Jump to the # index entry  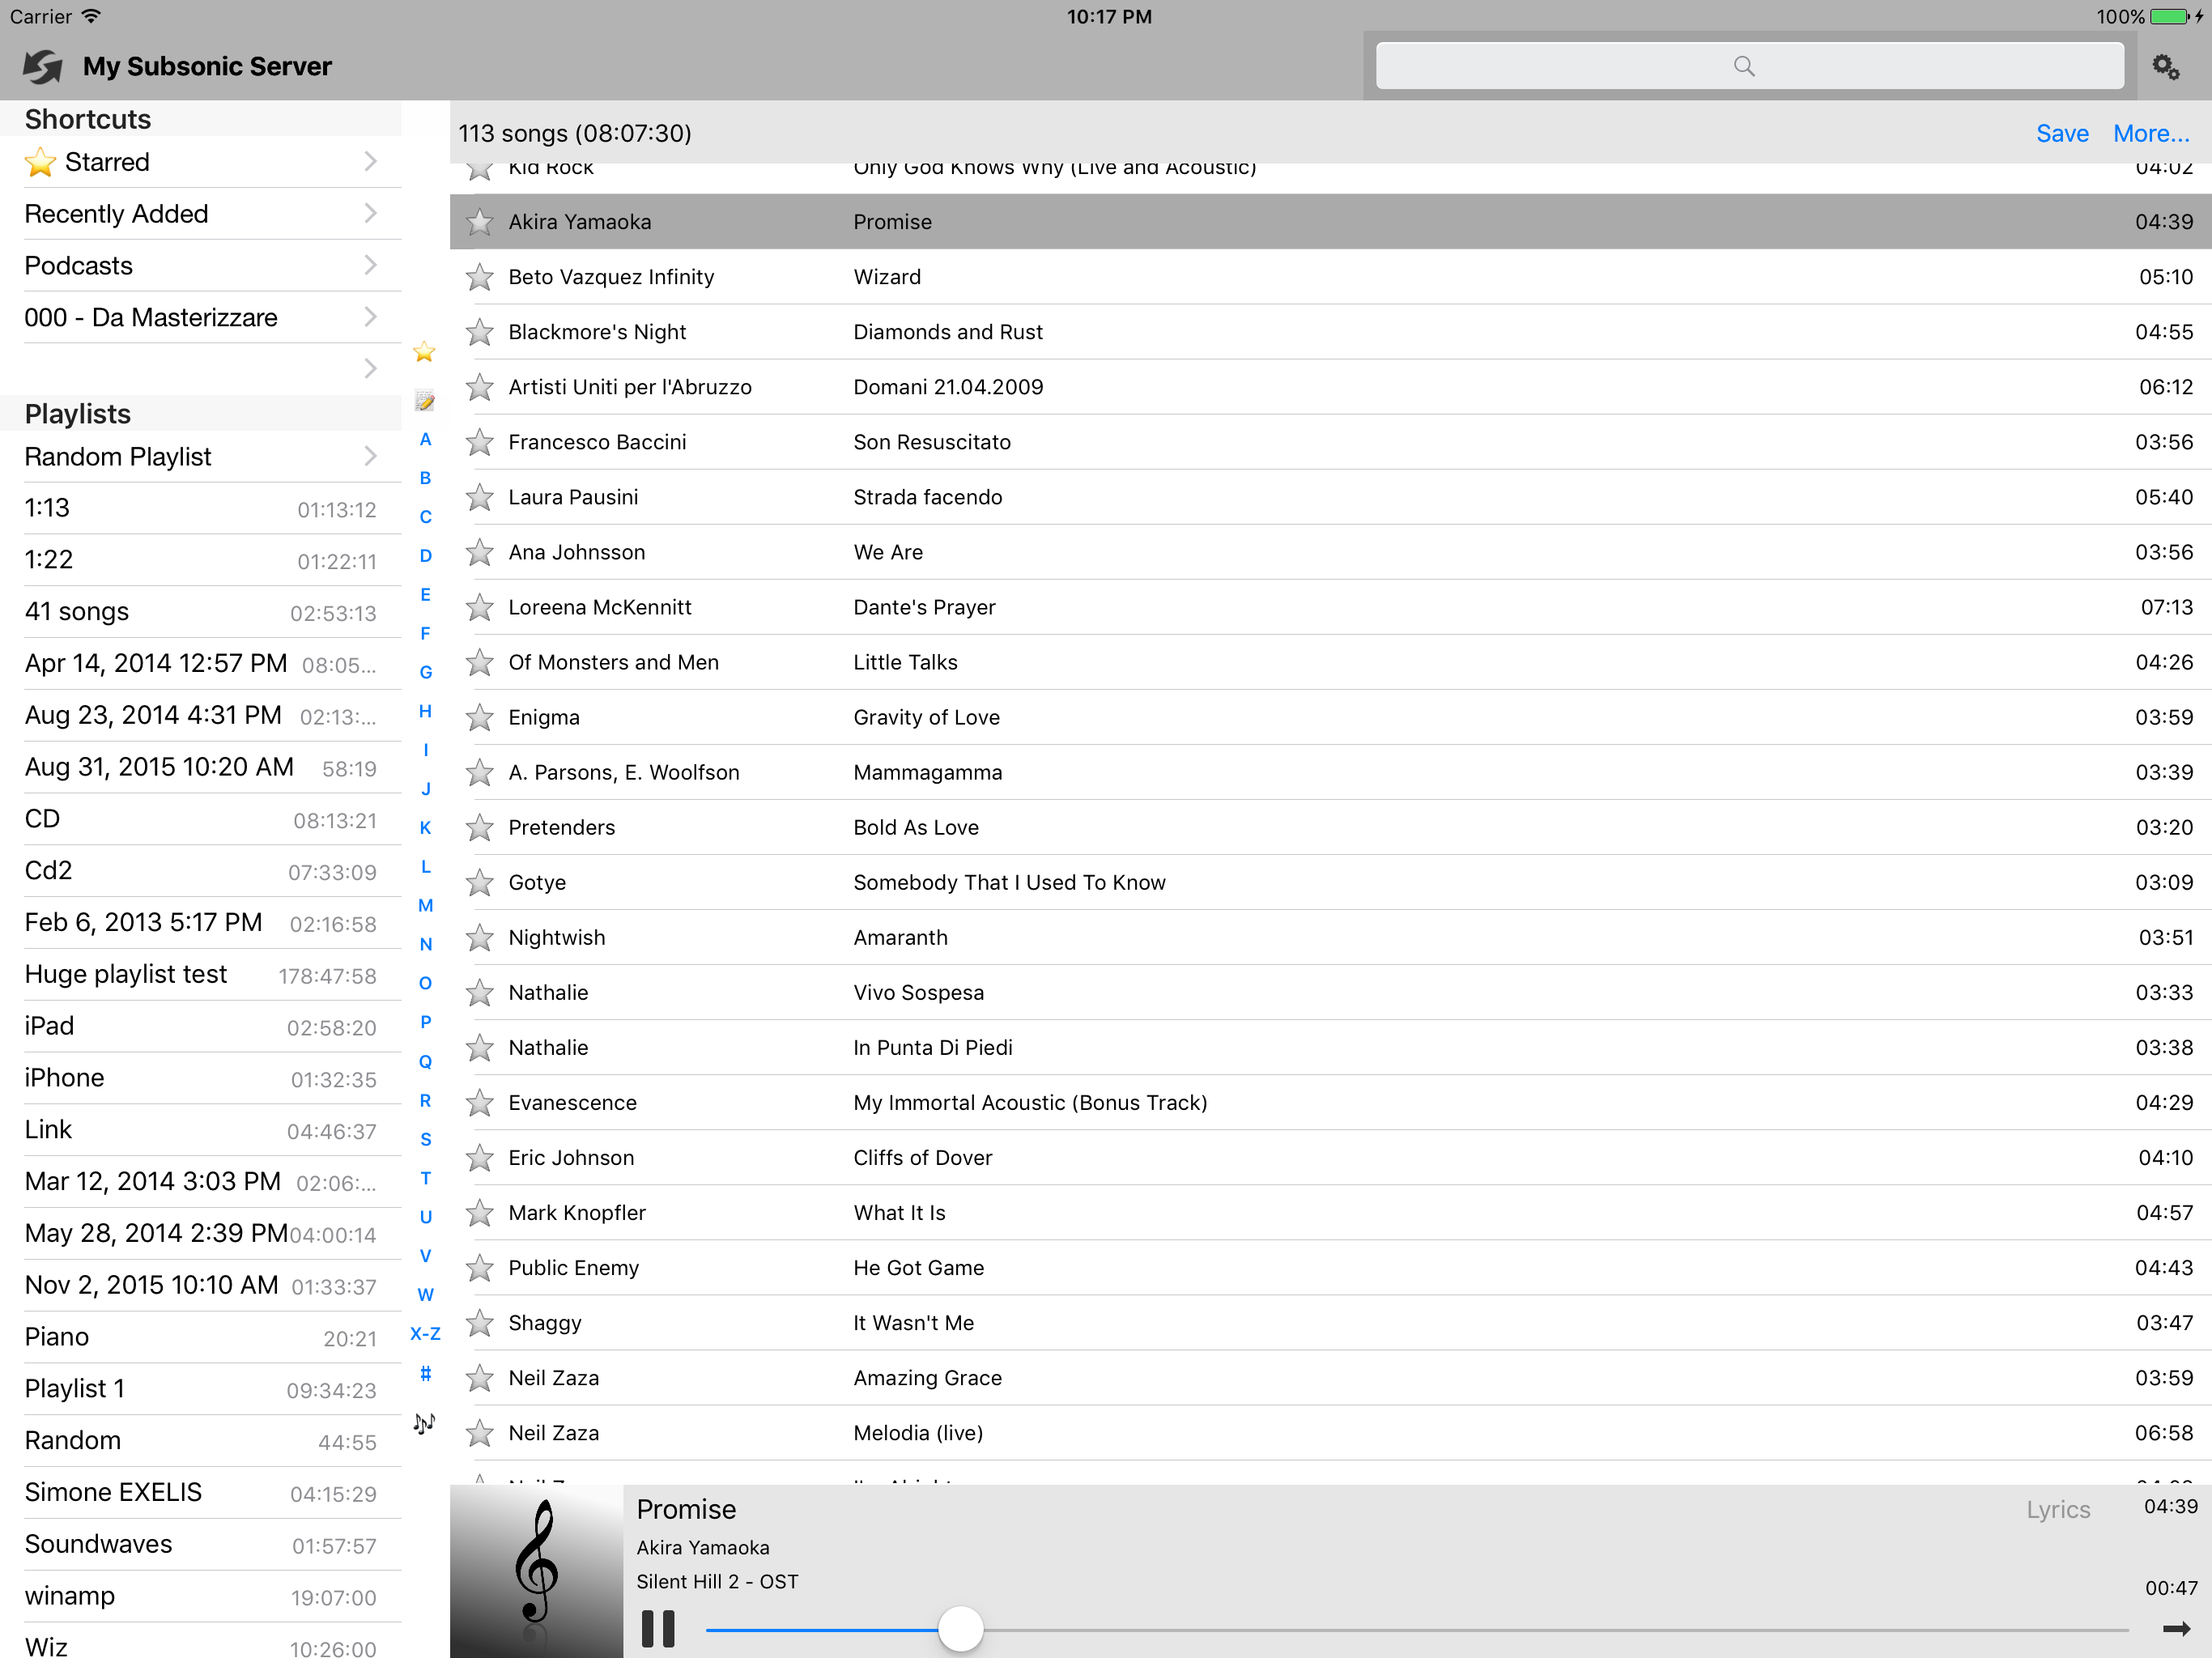425,1373
